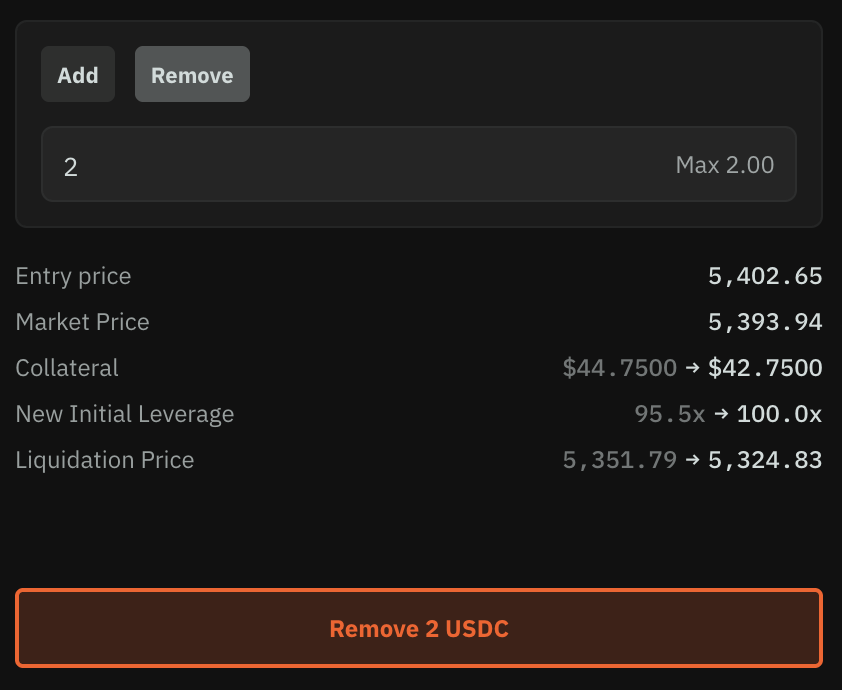842x690 pixels.
Task: Click the new leverage value 100.0x
Action: tap(779, 415)
